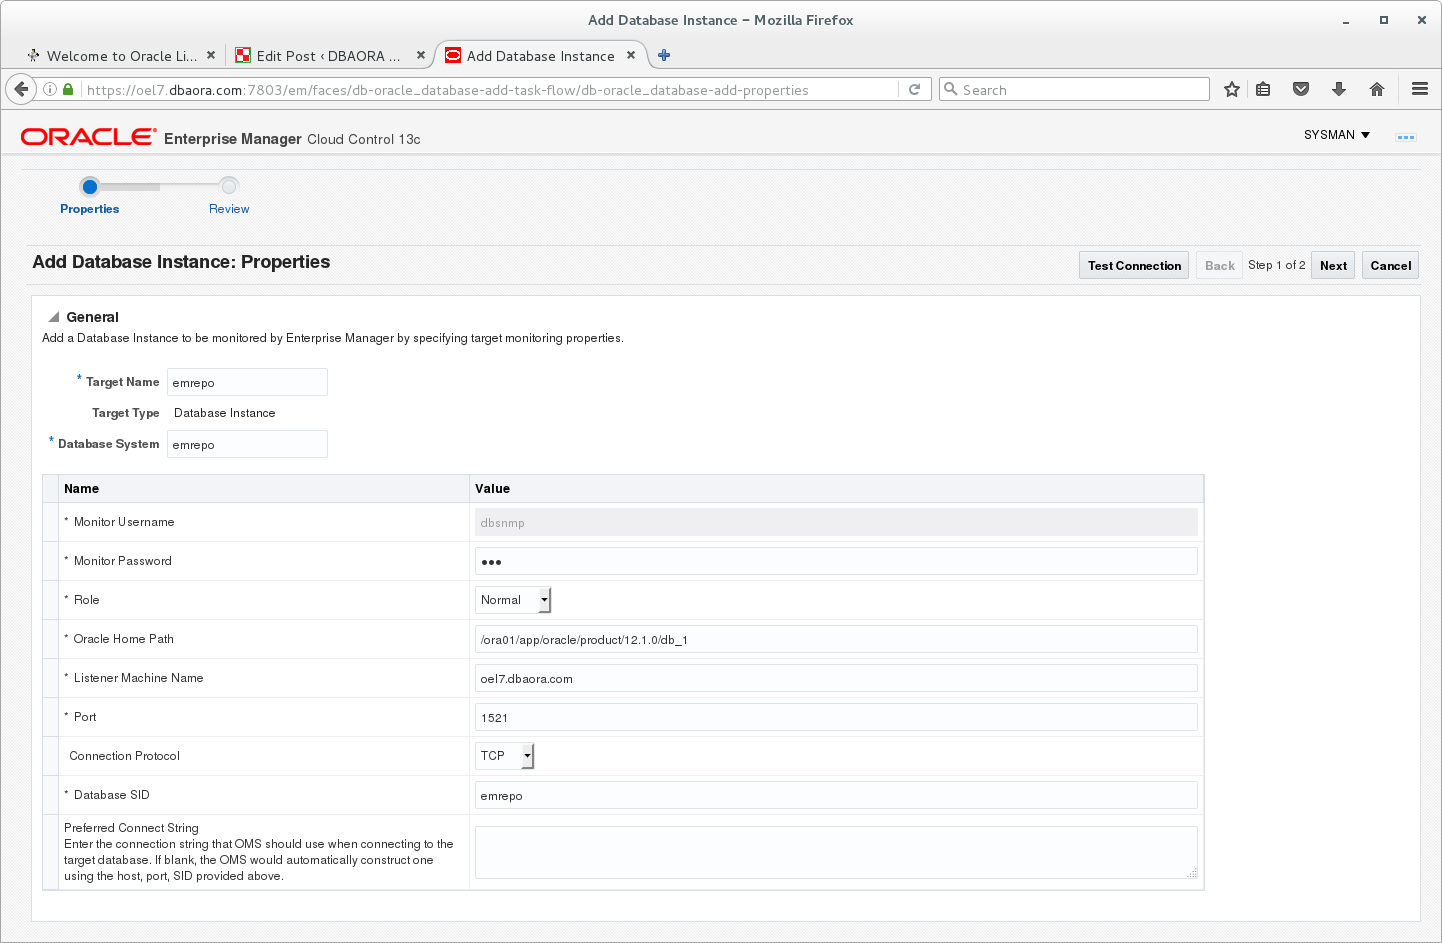Focus the Target Name field
Image resolution: width=1442 pixels, height=943 pixels.
coord(247,382)
